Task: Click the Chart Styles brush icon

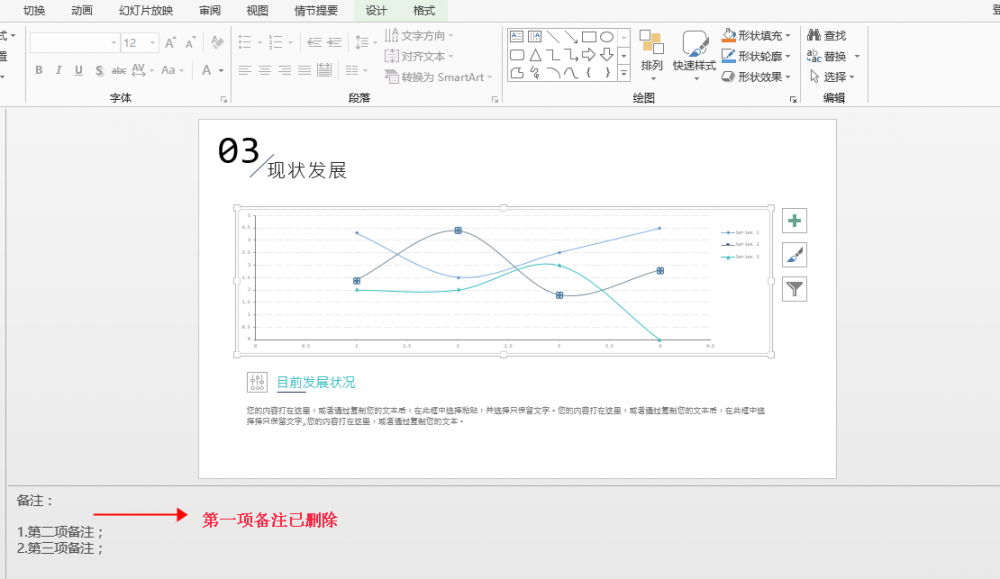Action: [793, 254]
